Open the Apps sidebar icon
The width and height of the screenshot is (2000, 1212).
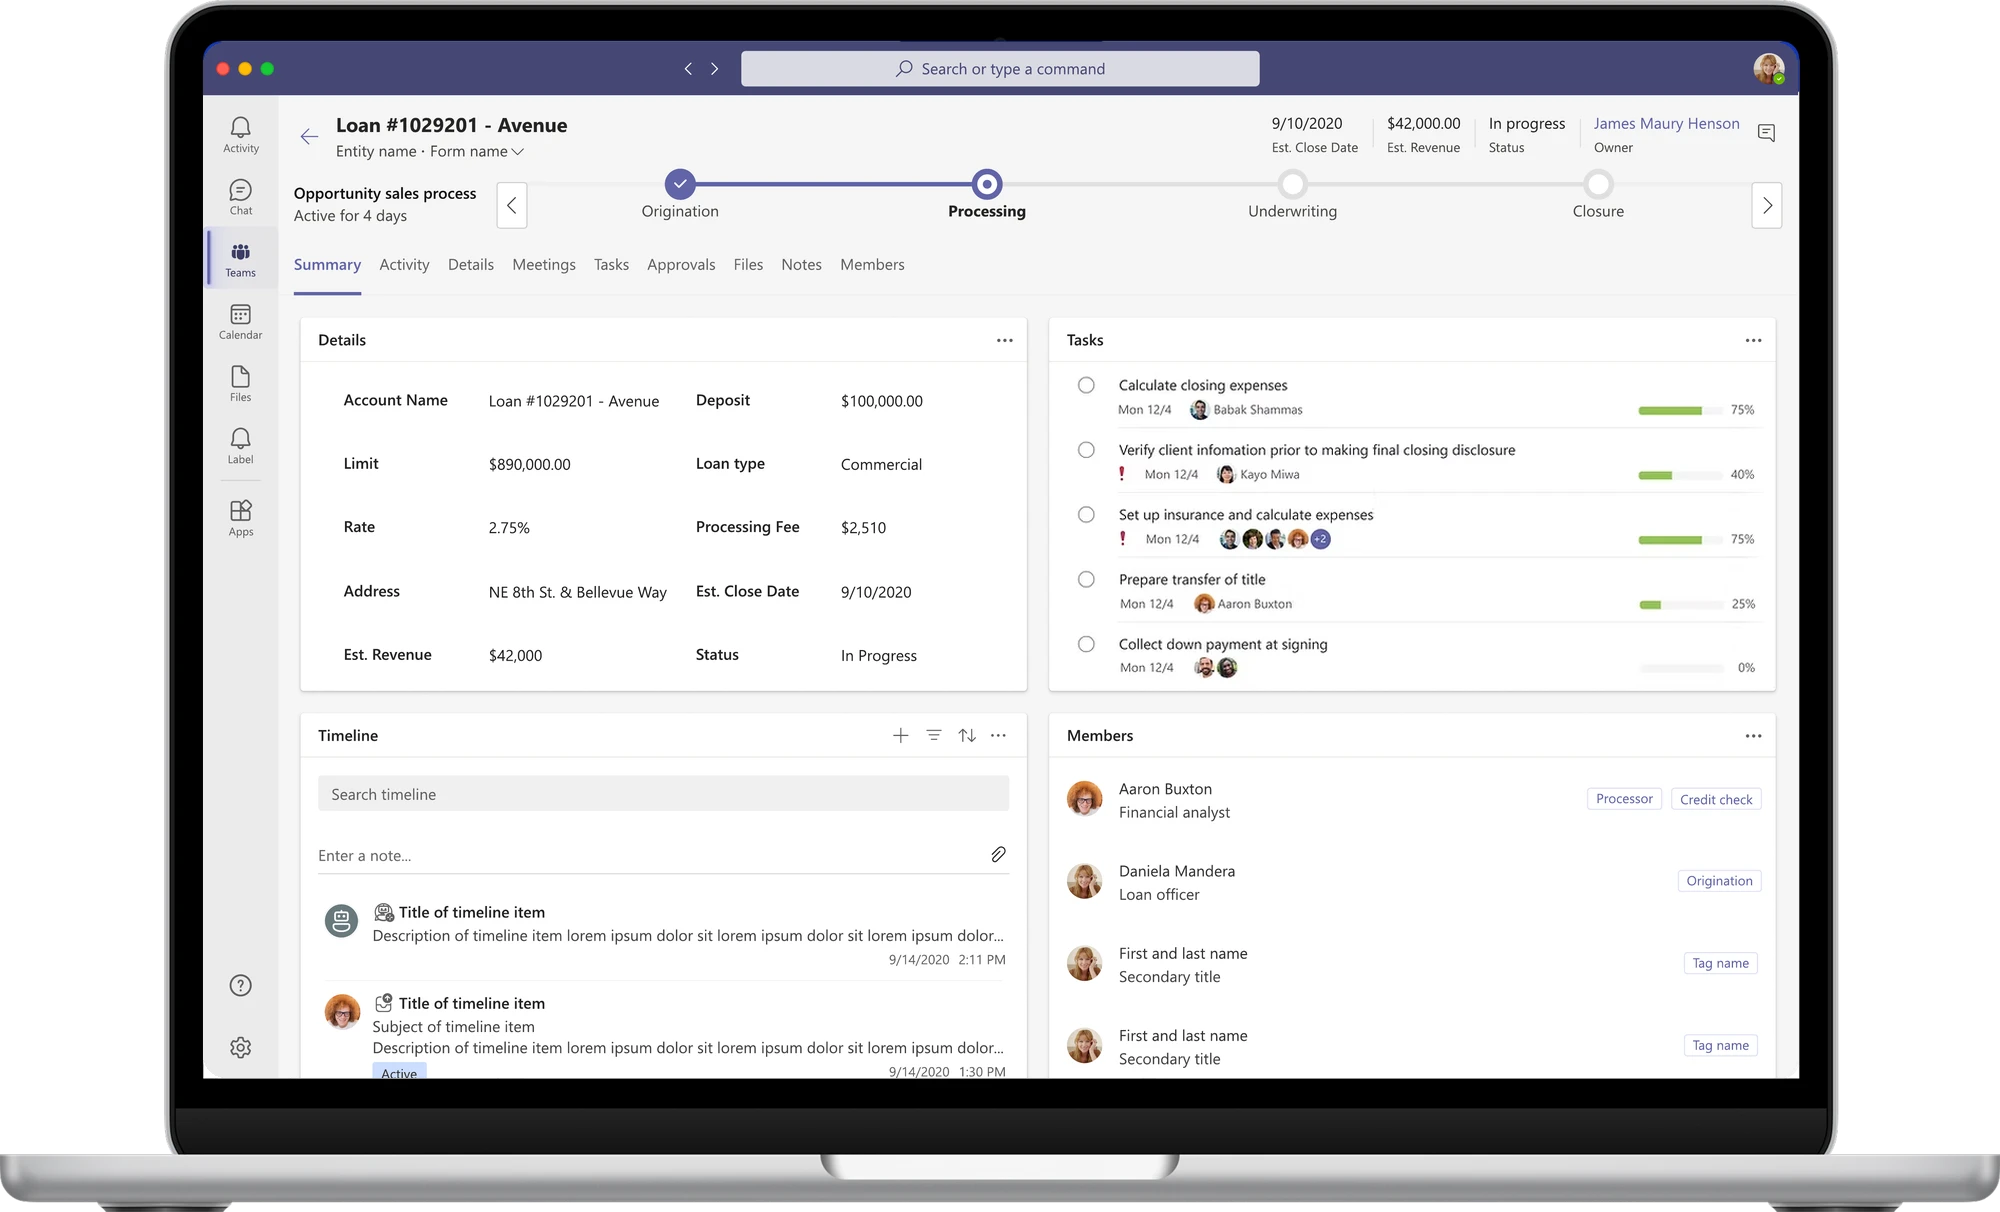point(240,518)
